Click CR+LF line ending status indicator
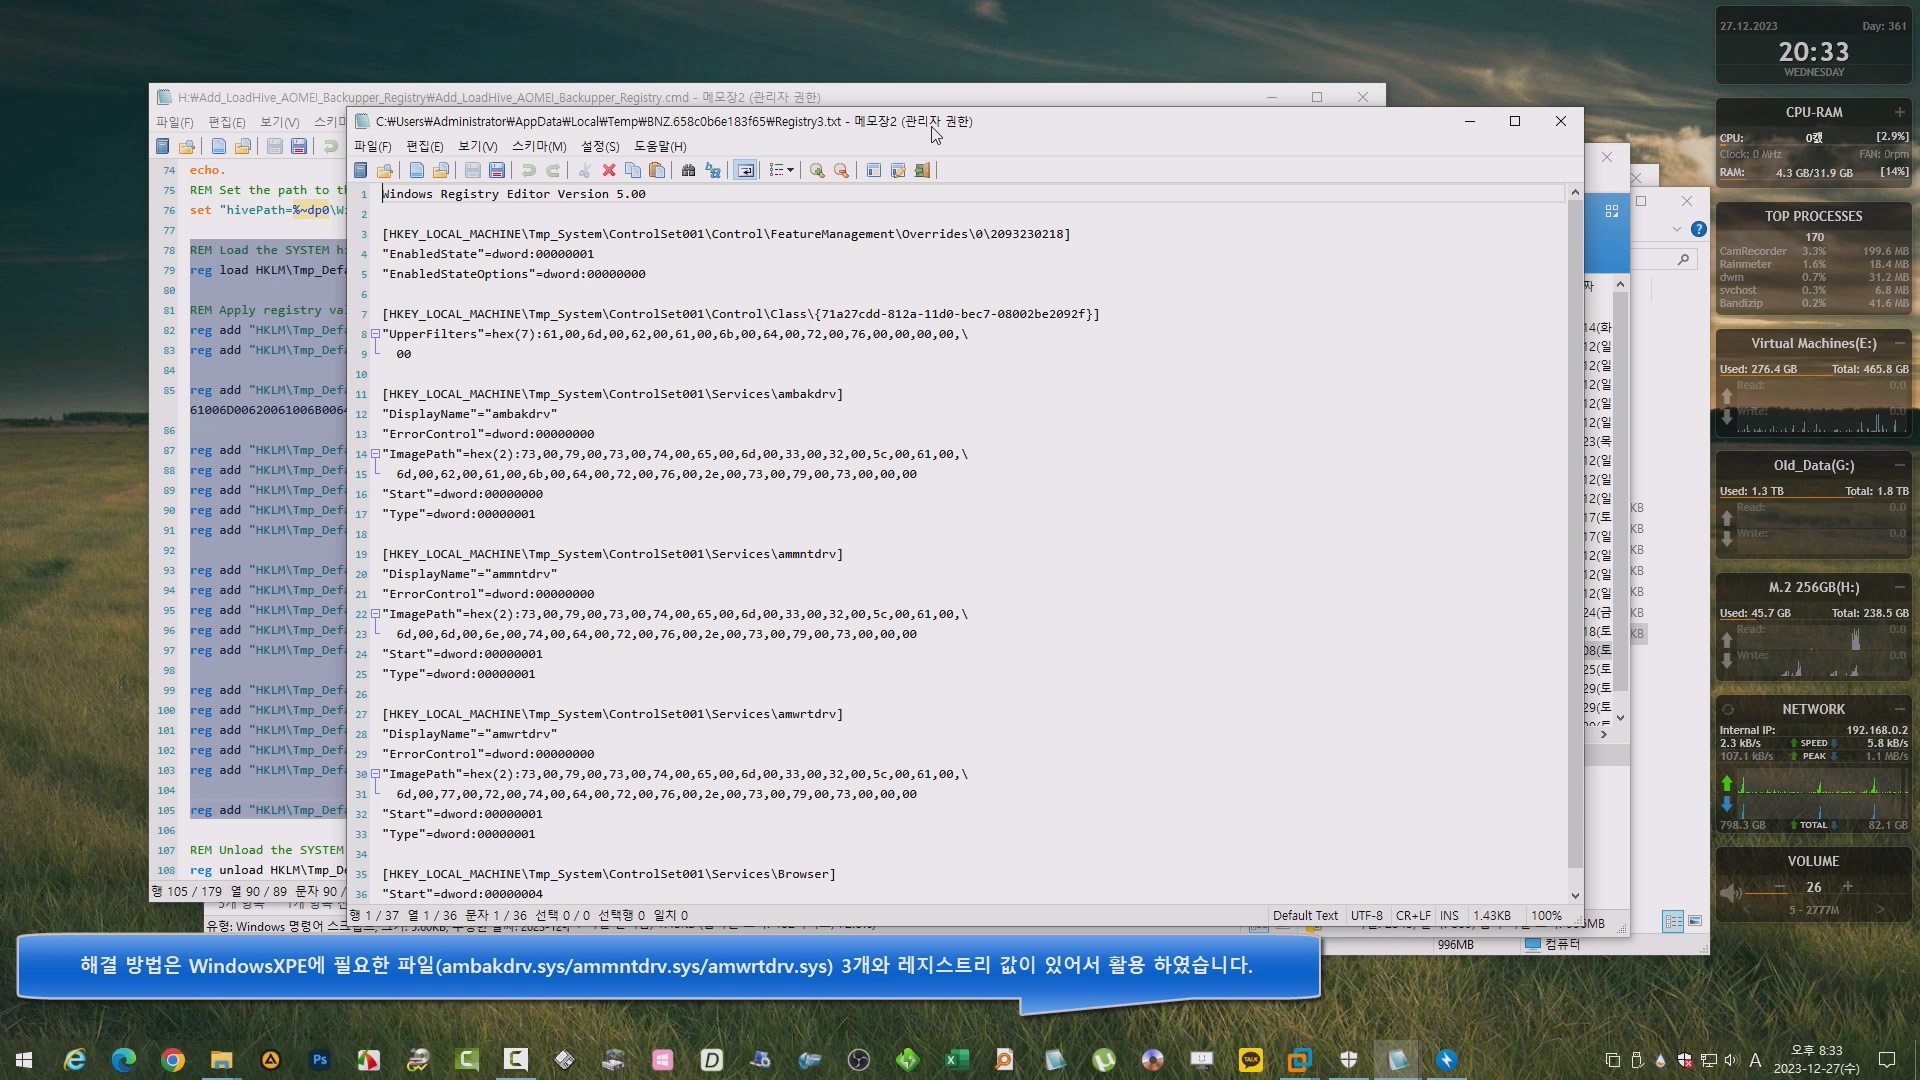Viewport: 1920px width, 1080px height. pos(1413,915)
